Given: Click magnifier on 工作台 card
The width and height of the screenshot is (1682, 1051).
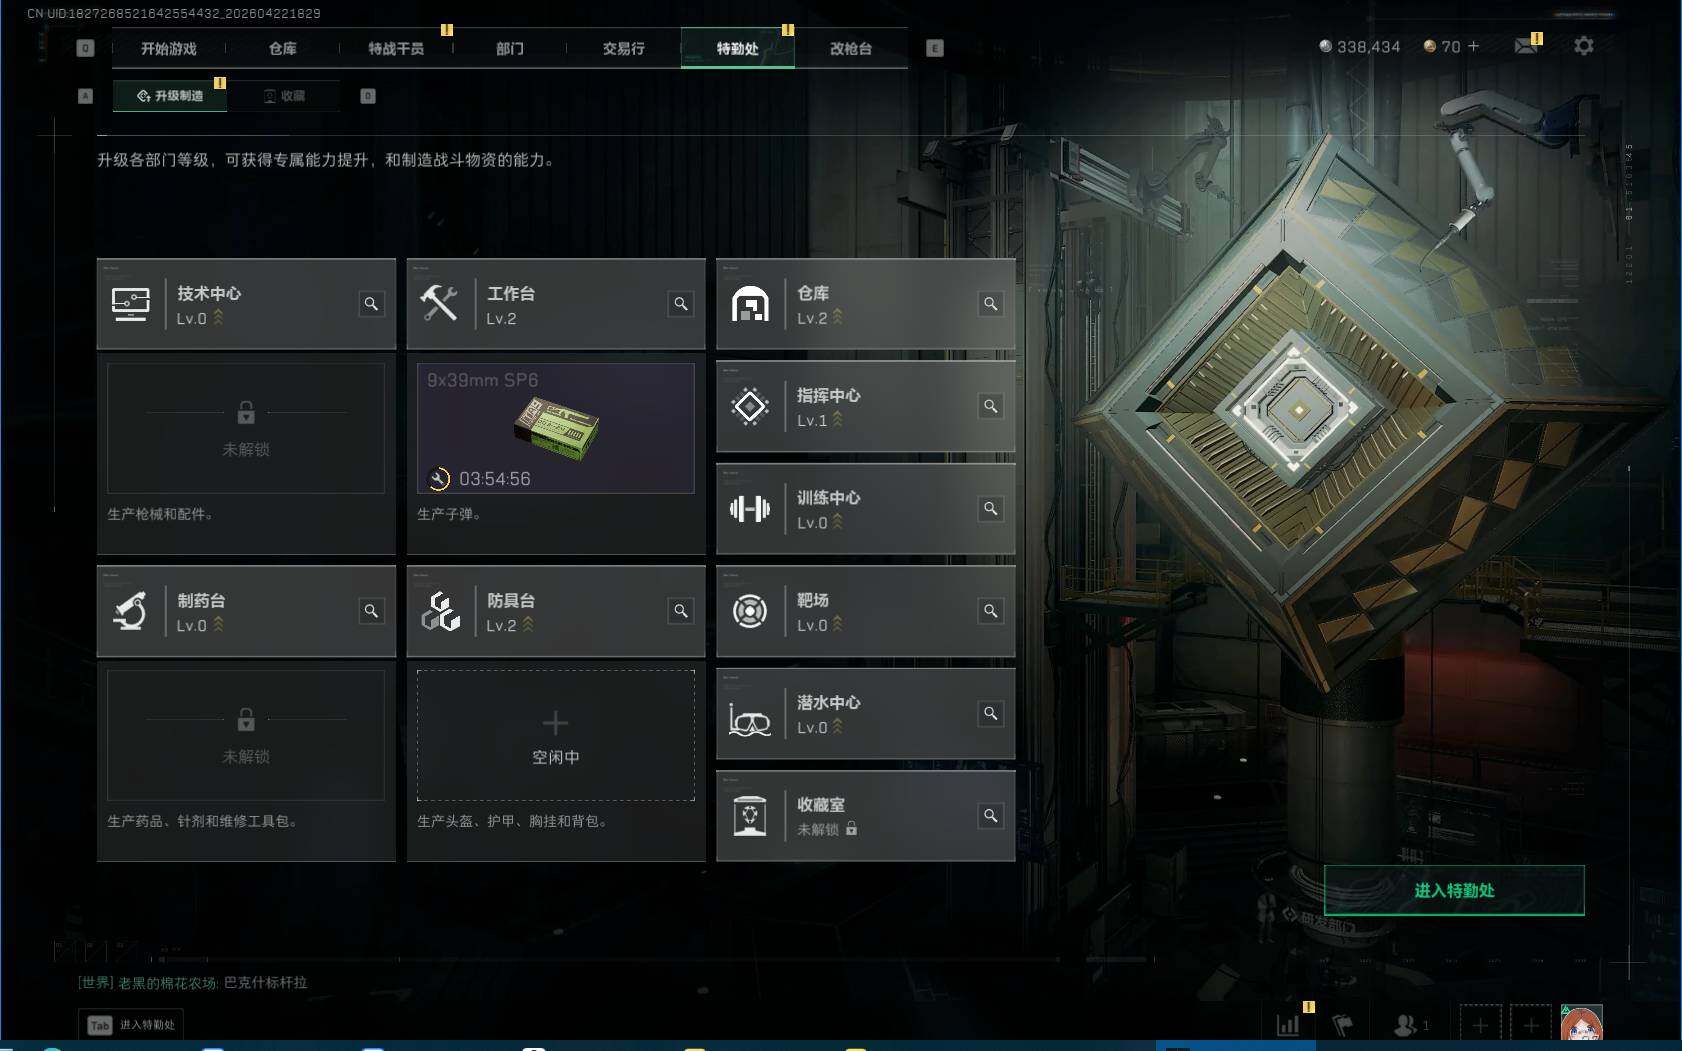Looking at the screenshot, I should click(x=681, y=304).
